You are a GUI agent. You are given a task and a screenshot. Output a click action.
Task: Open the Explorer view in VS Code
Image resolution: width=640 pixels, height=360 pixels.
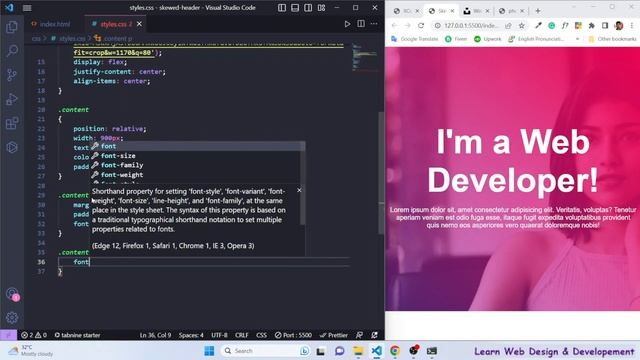(x=12, y=27)
